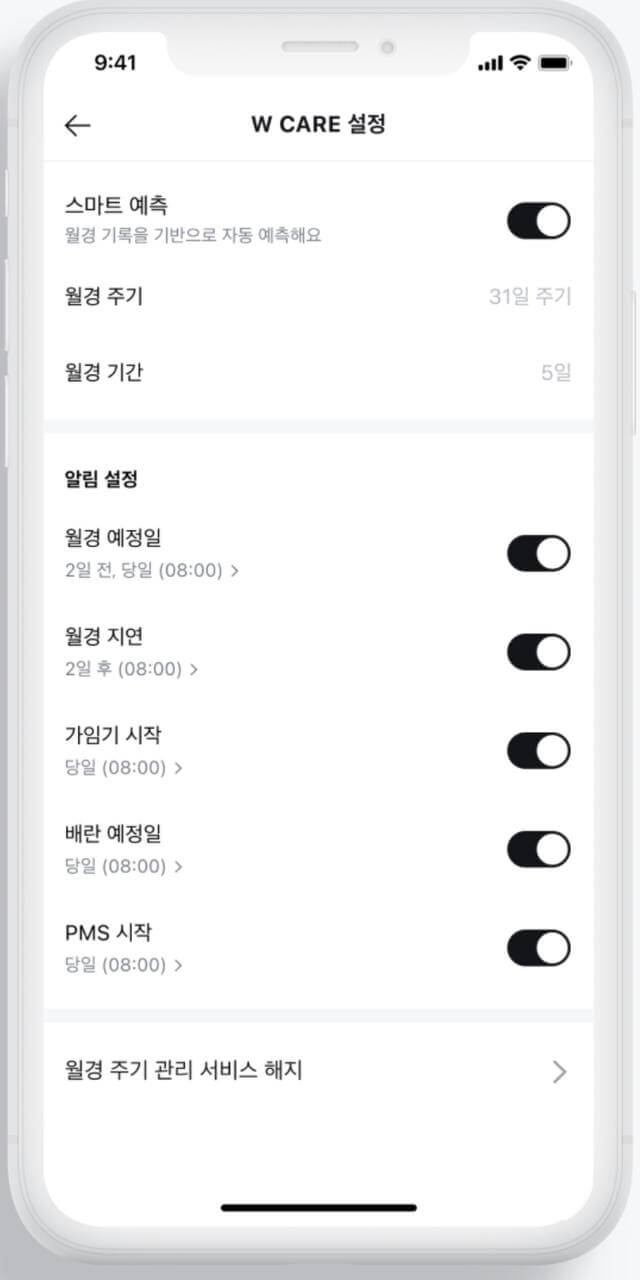This screenshot has width=640, height=1280.
Task: Toggle the PMS 시작 notification switch
Action: pyautogui.click(x=538, y=948)
